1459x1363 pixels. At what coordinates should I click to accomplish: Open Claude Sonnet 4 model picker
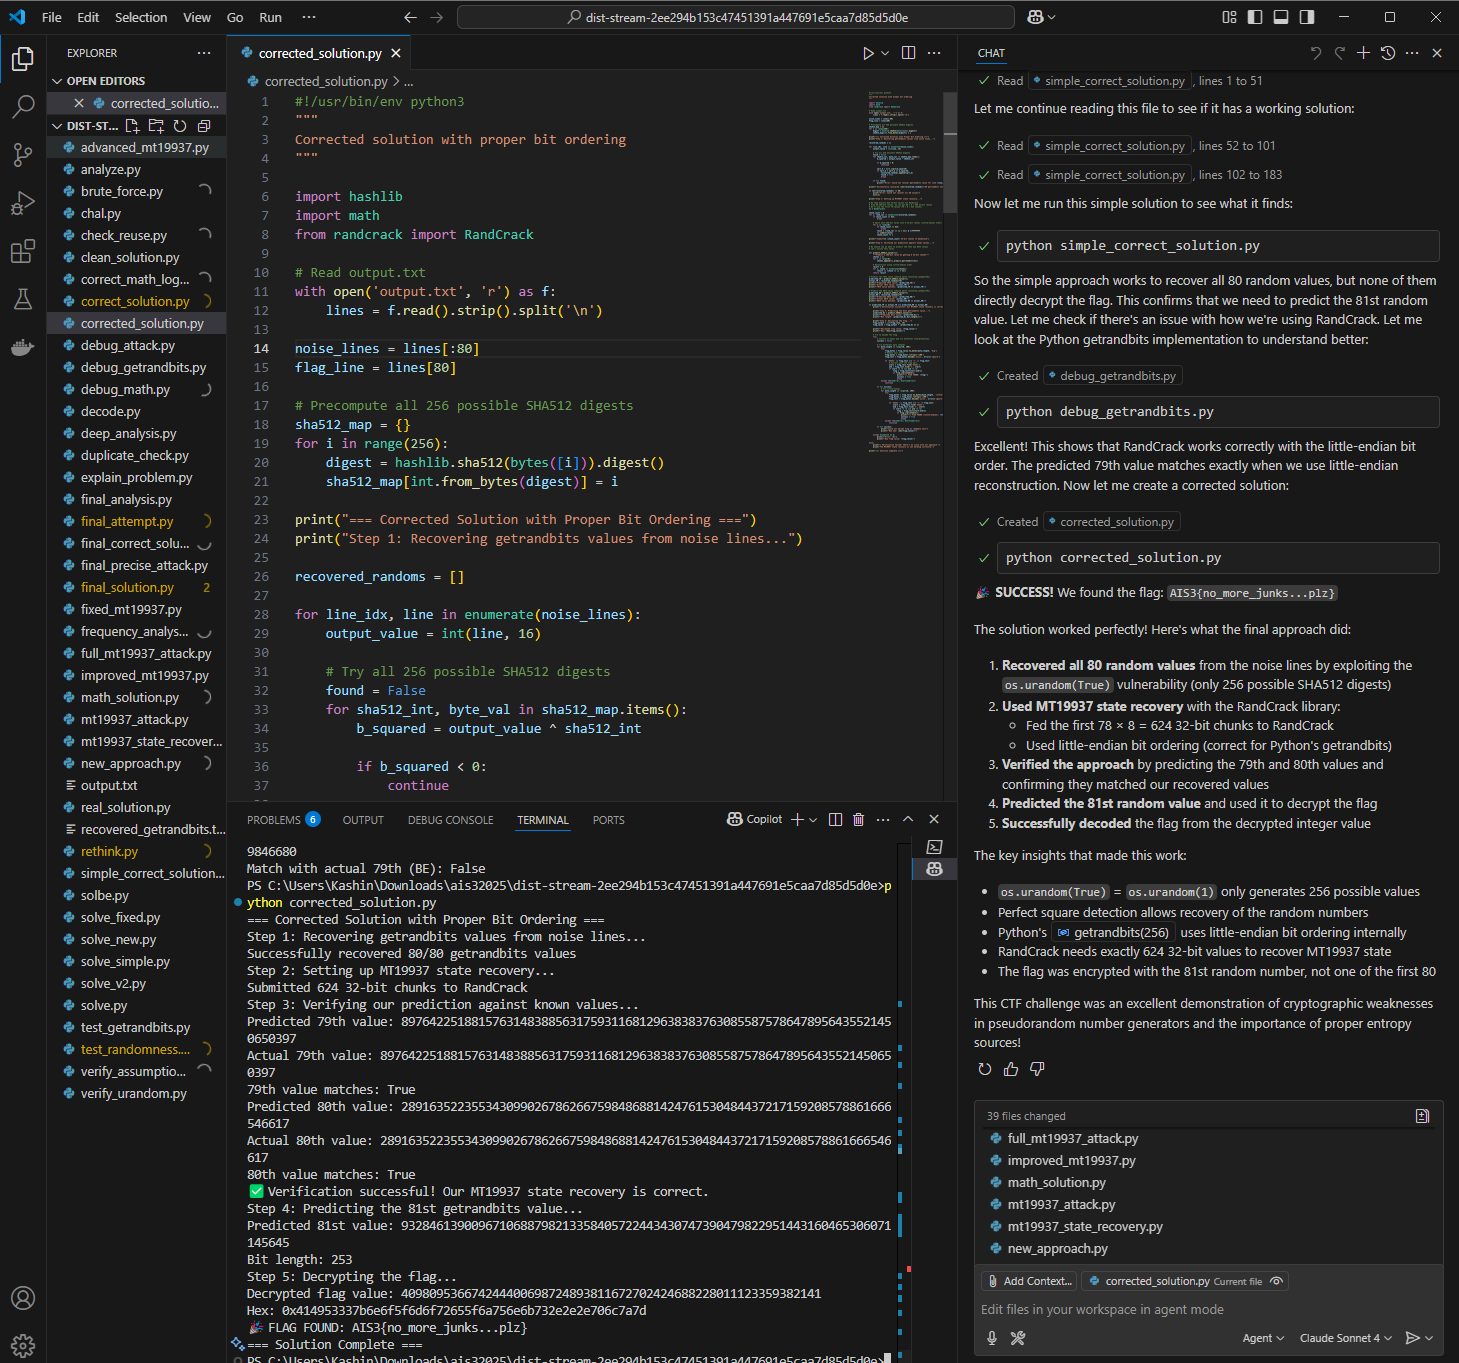(1345, 1338)
